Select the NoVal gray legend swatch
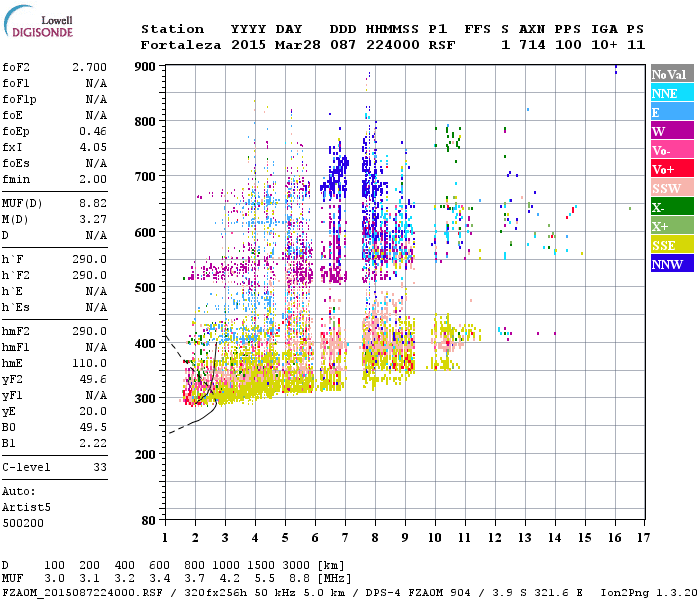This screenshot has width=700, height=600. tap(671, 74)
